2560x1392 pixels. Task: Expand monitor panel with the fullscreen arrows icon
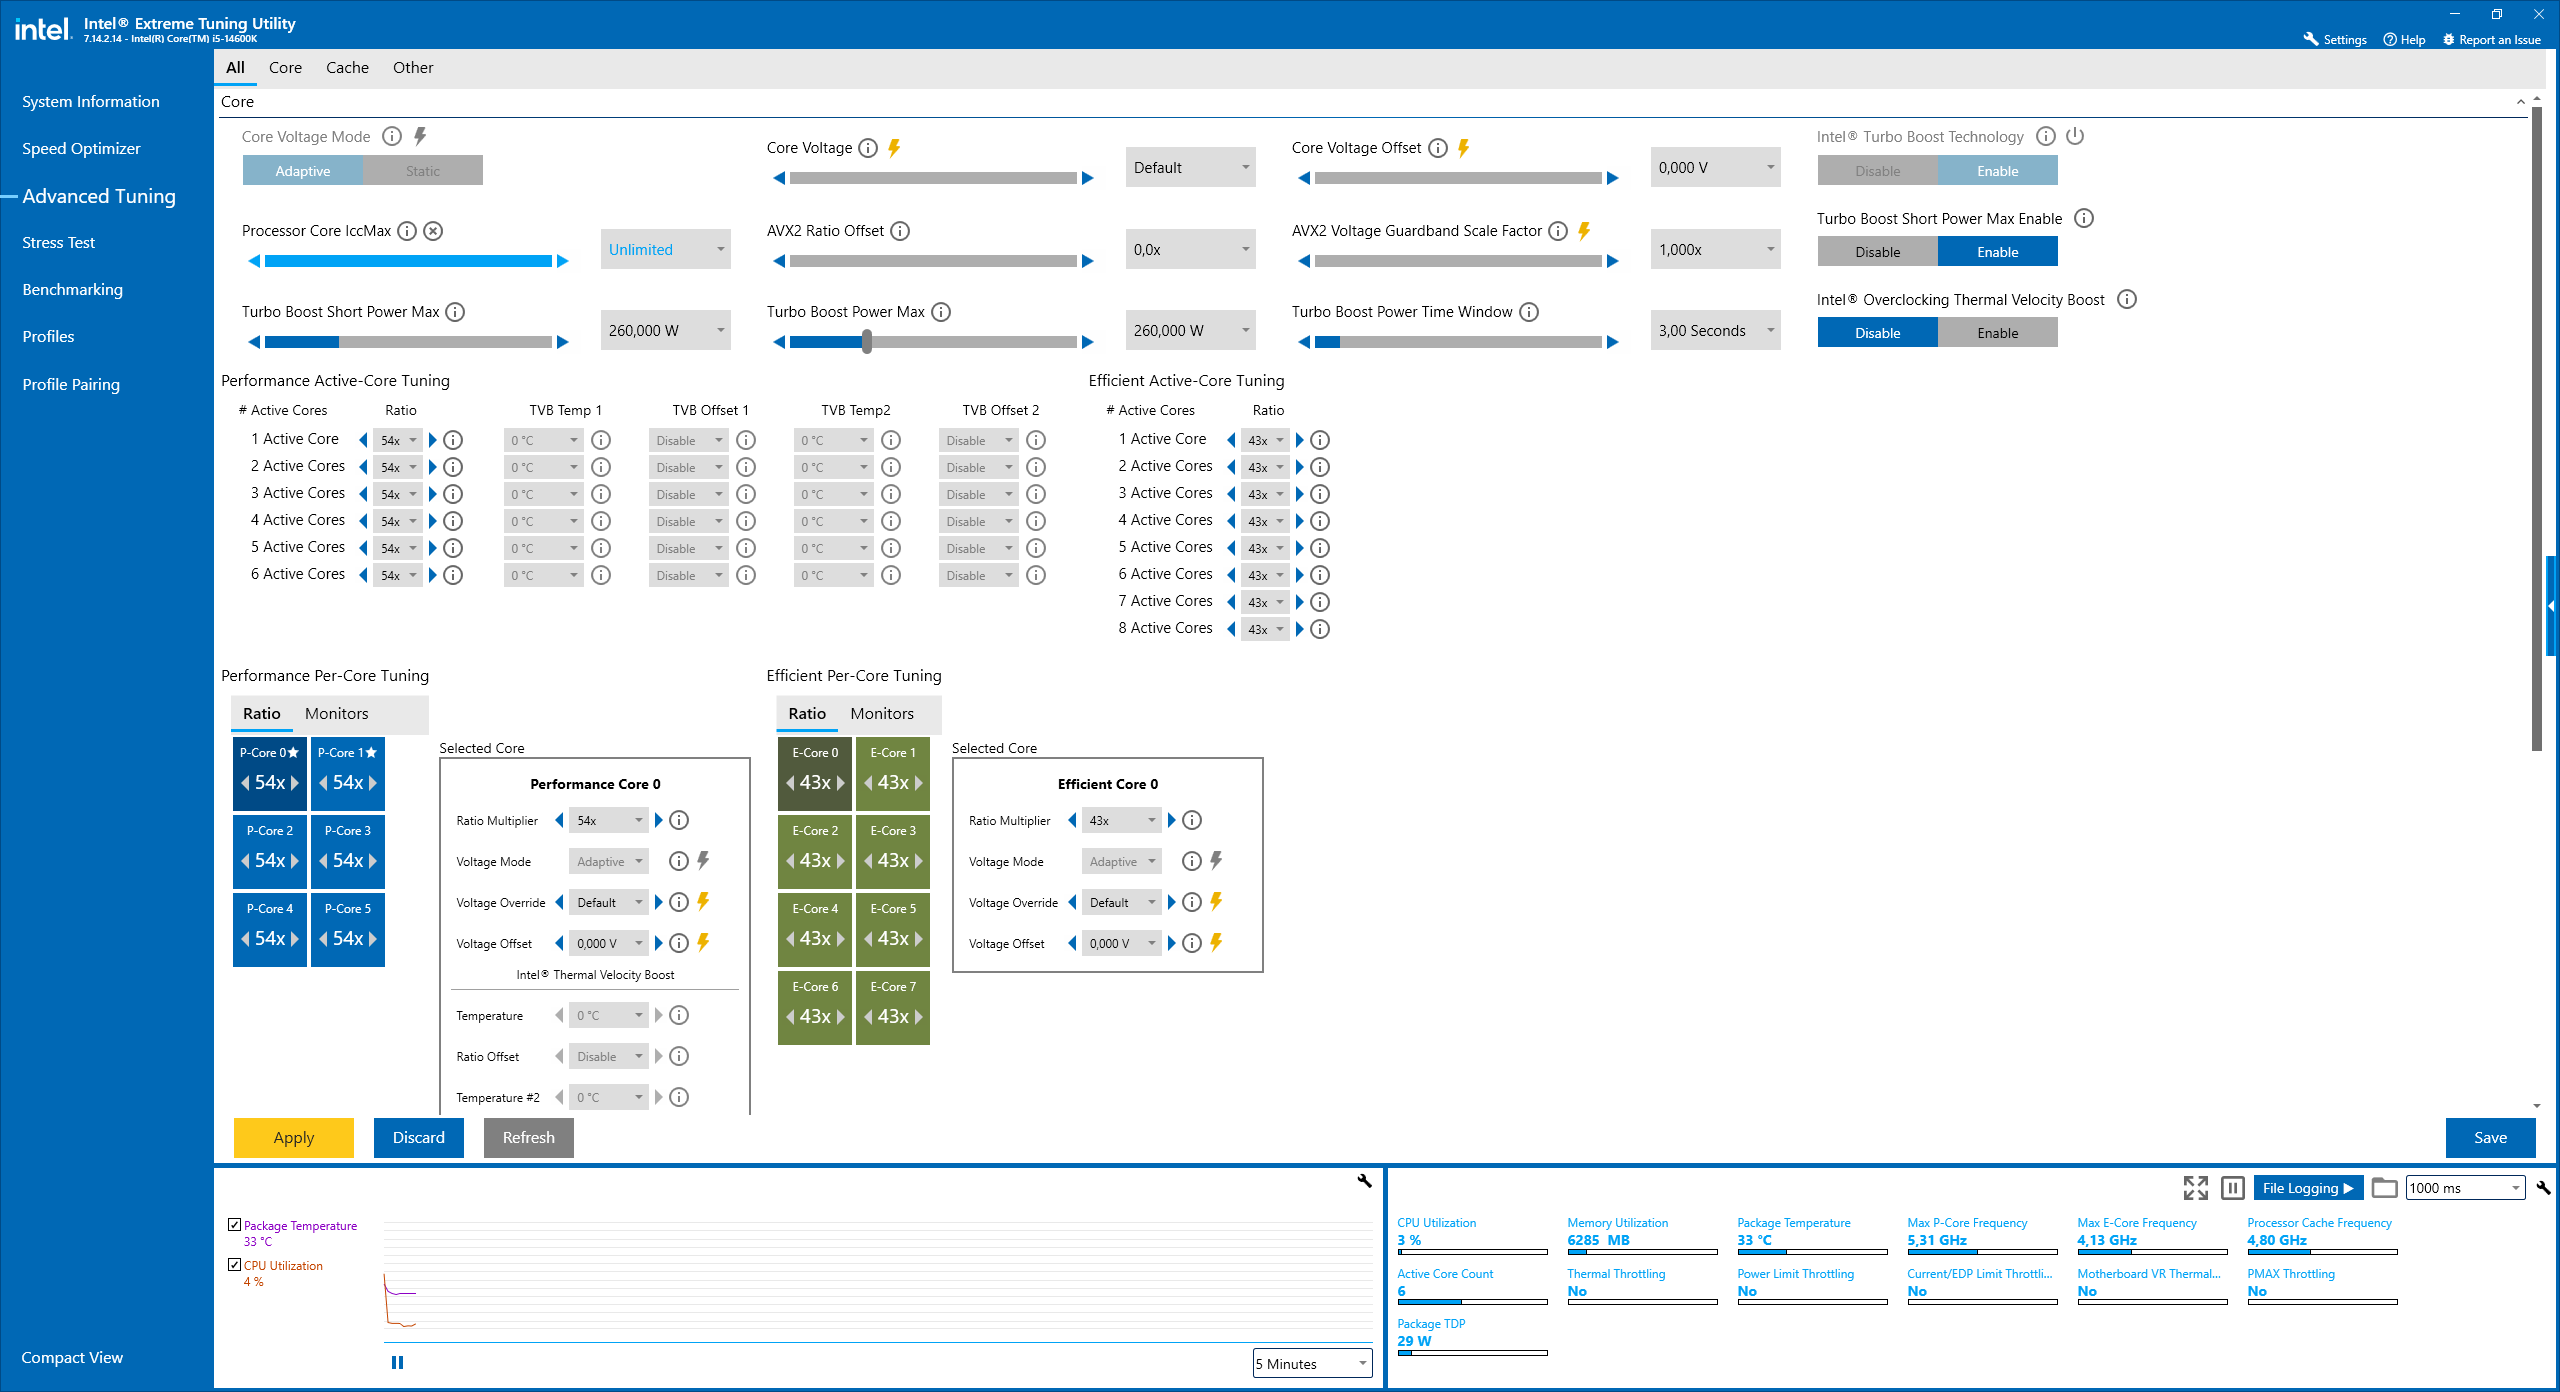tap(2195, 1188)
